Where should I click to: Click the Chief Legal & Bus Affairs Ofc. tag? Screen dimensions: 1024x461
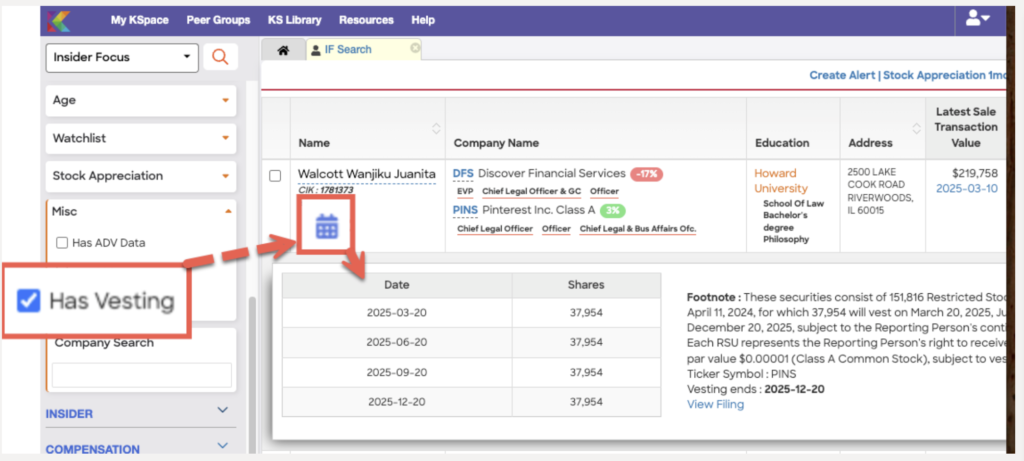pyautogui.click(x=638, y=229)
